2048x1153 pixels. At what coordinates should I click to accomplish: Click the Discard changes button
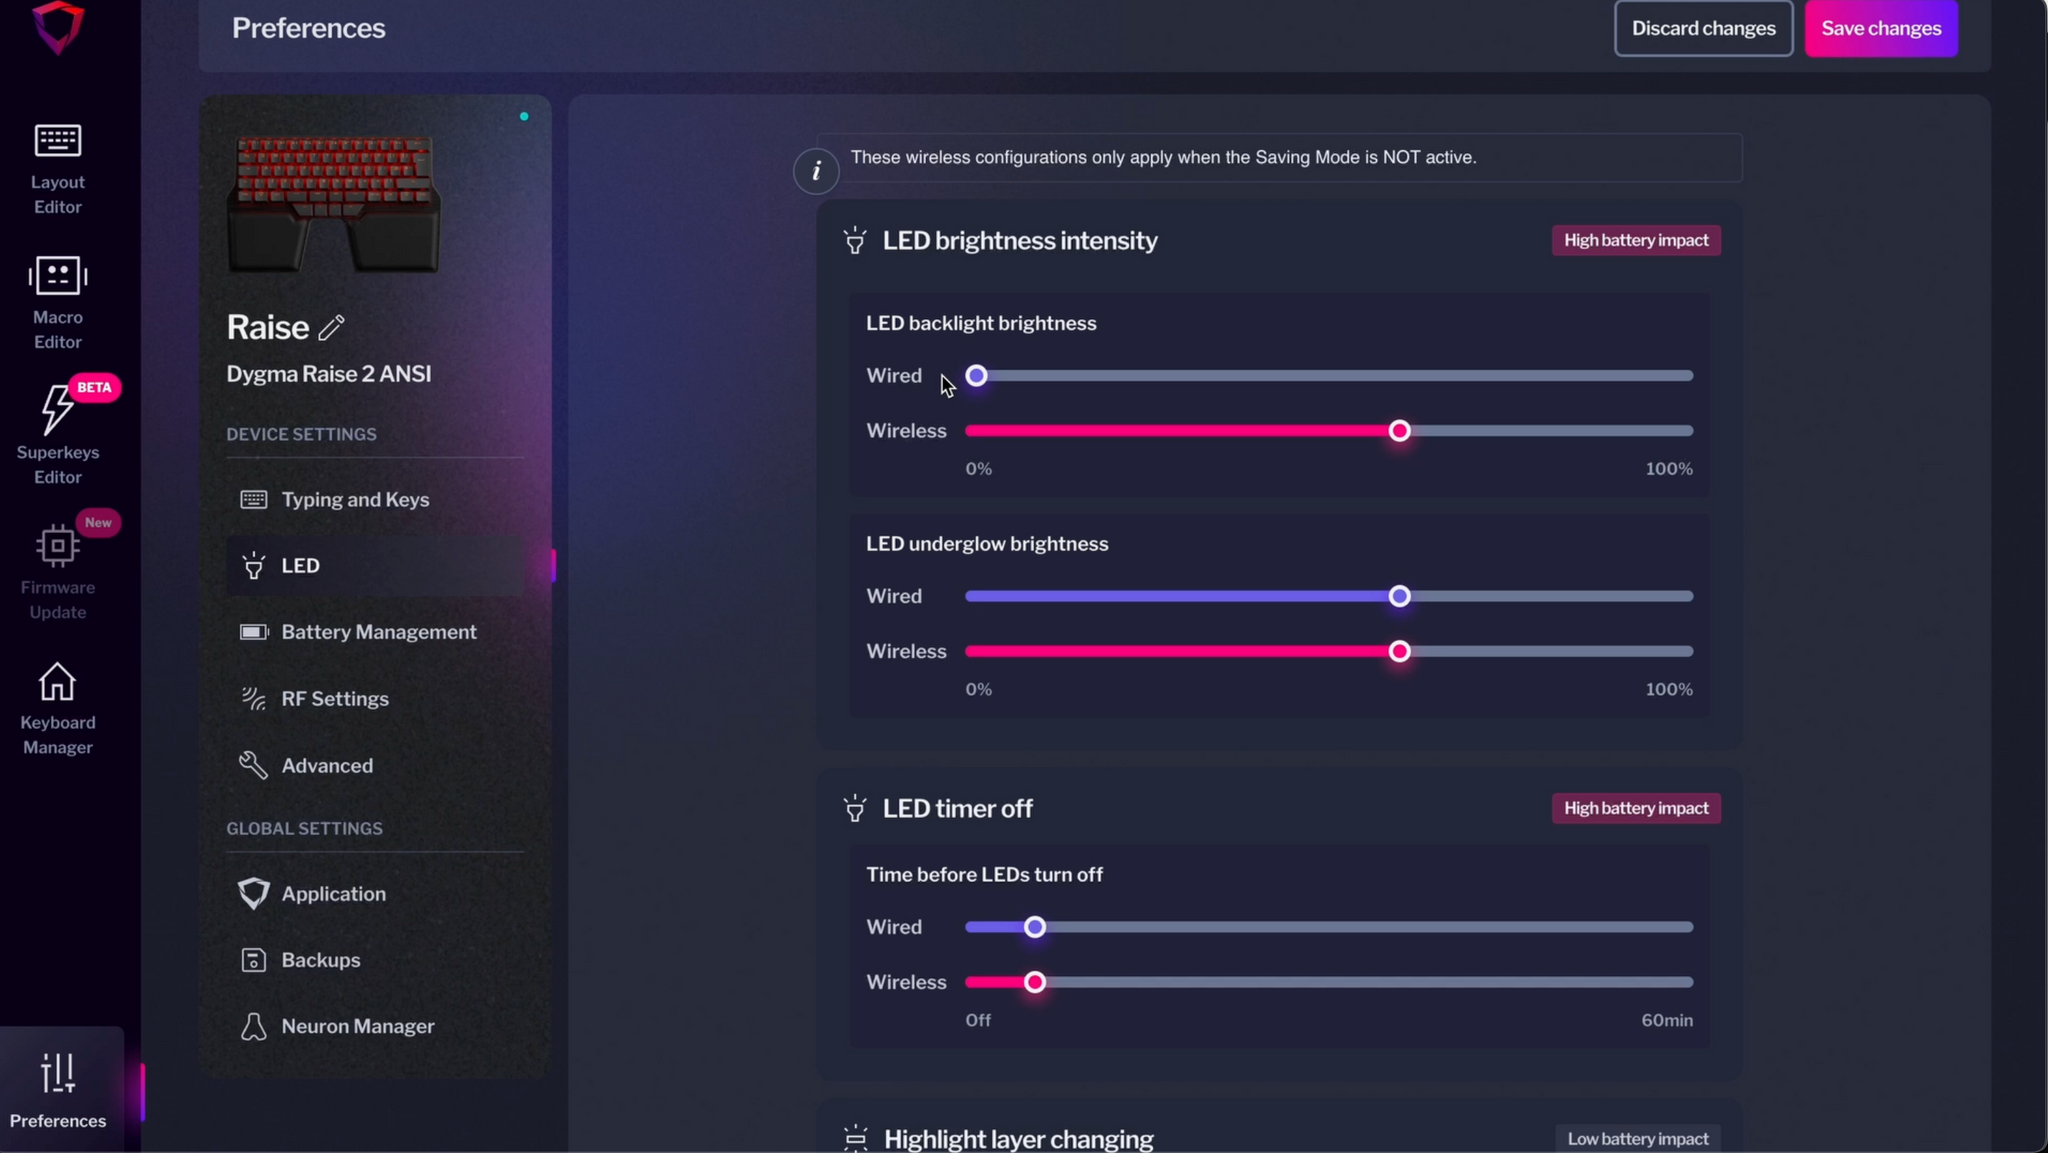1703,29
